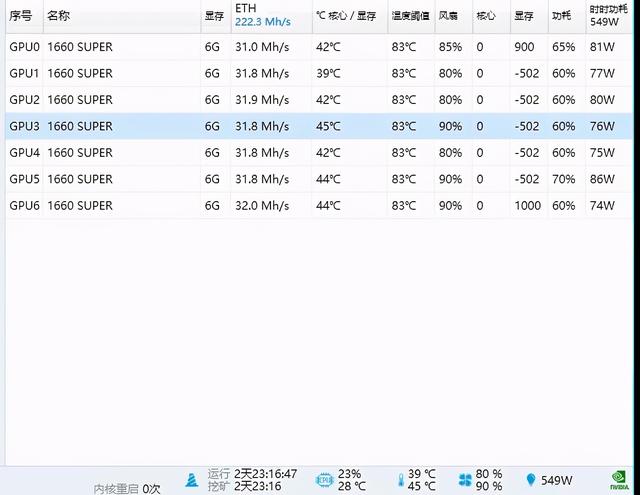Click the mining rig icon in status bar

point(191,480)
